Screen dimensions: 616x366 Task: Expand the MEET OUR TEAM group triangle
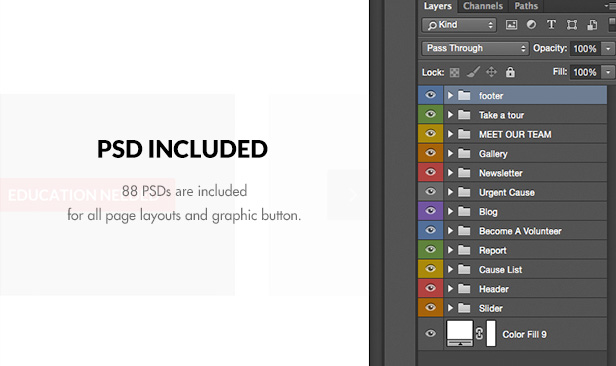tap(450, 134)
